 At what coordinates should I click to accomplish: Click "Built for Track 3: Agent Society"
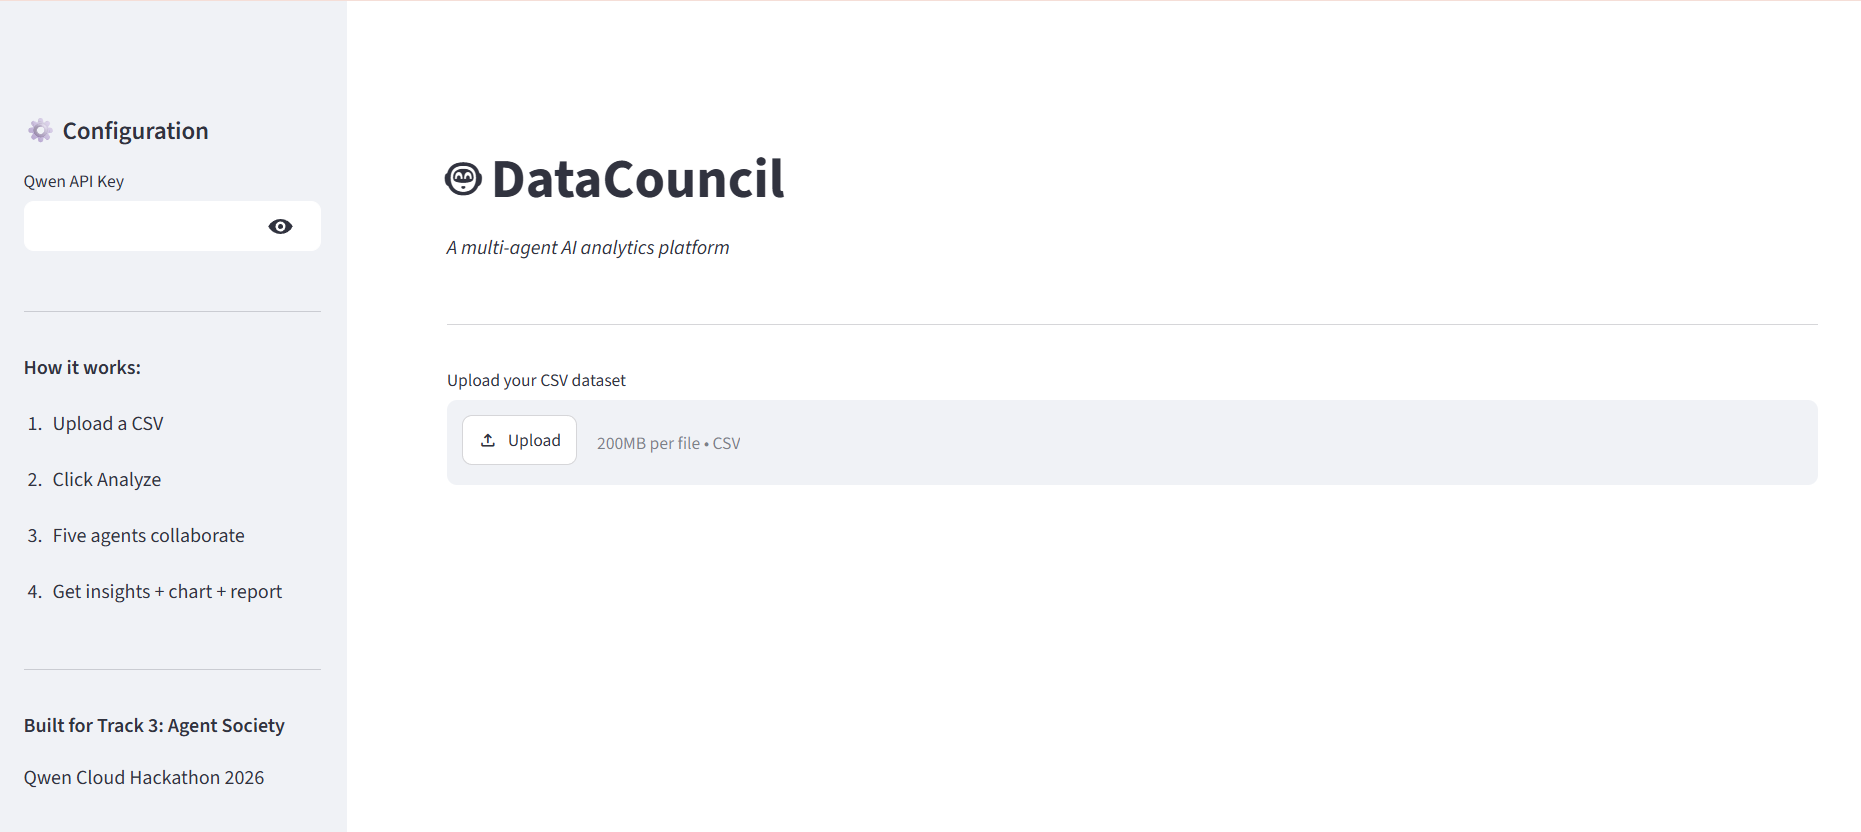154,725
